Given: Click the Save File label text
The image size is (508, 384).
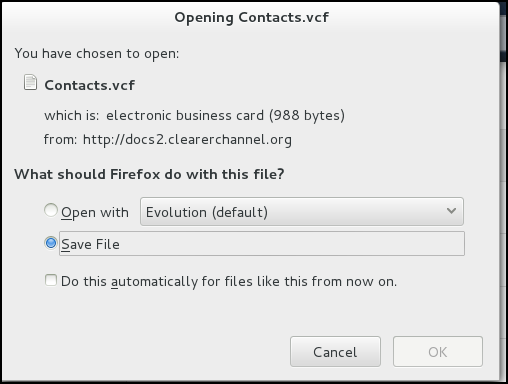Looking at the screenshot, I should [x=90, y=244].
